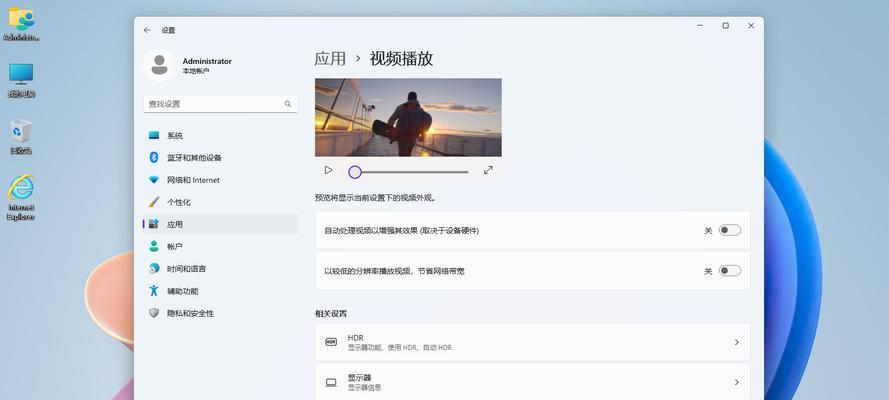Click the HDR badge icon
889x400 pixels.
(331, 342)
